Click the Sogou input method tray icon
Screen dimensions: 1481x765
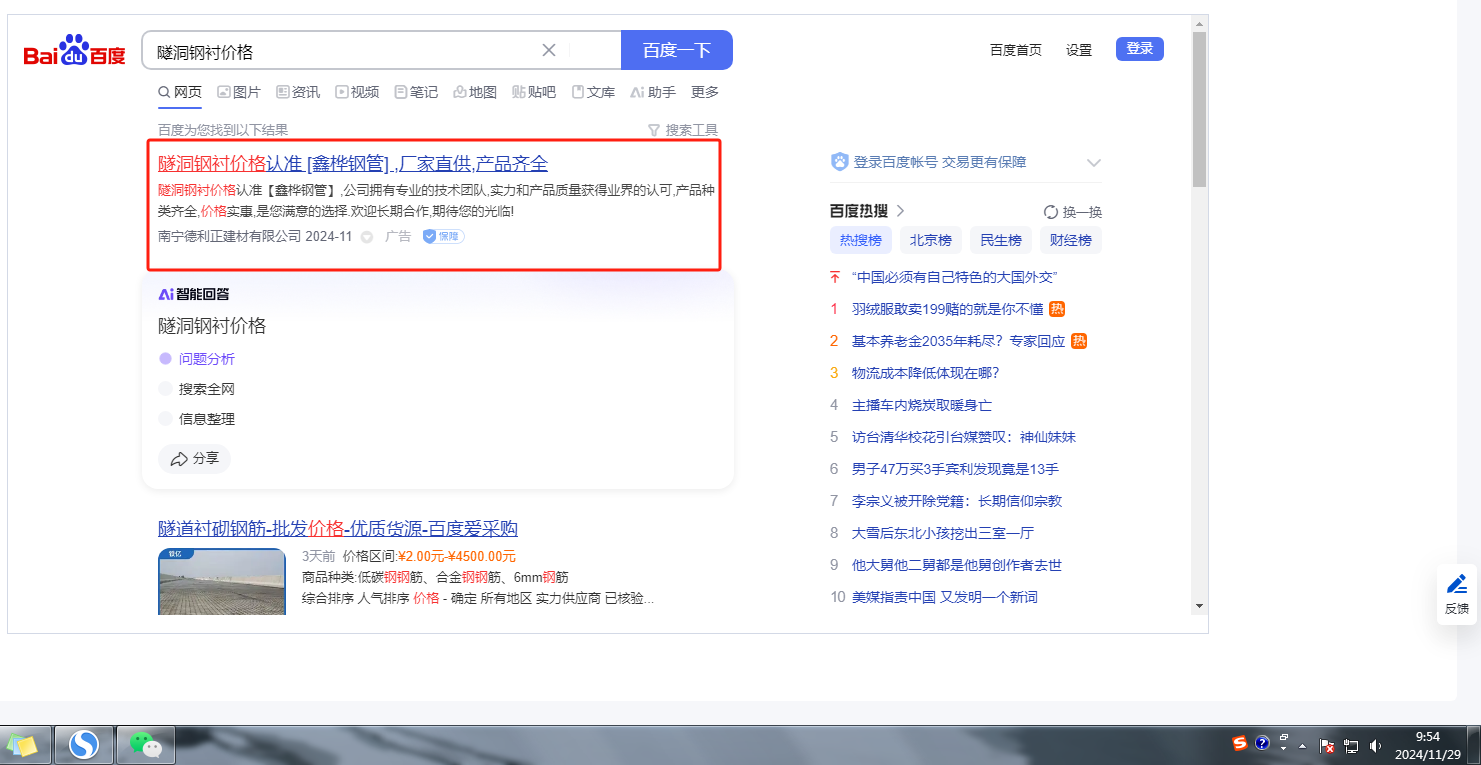click(x=1240, y=743)
